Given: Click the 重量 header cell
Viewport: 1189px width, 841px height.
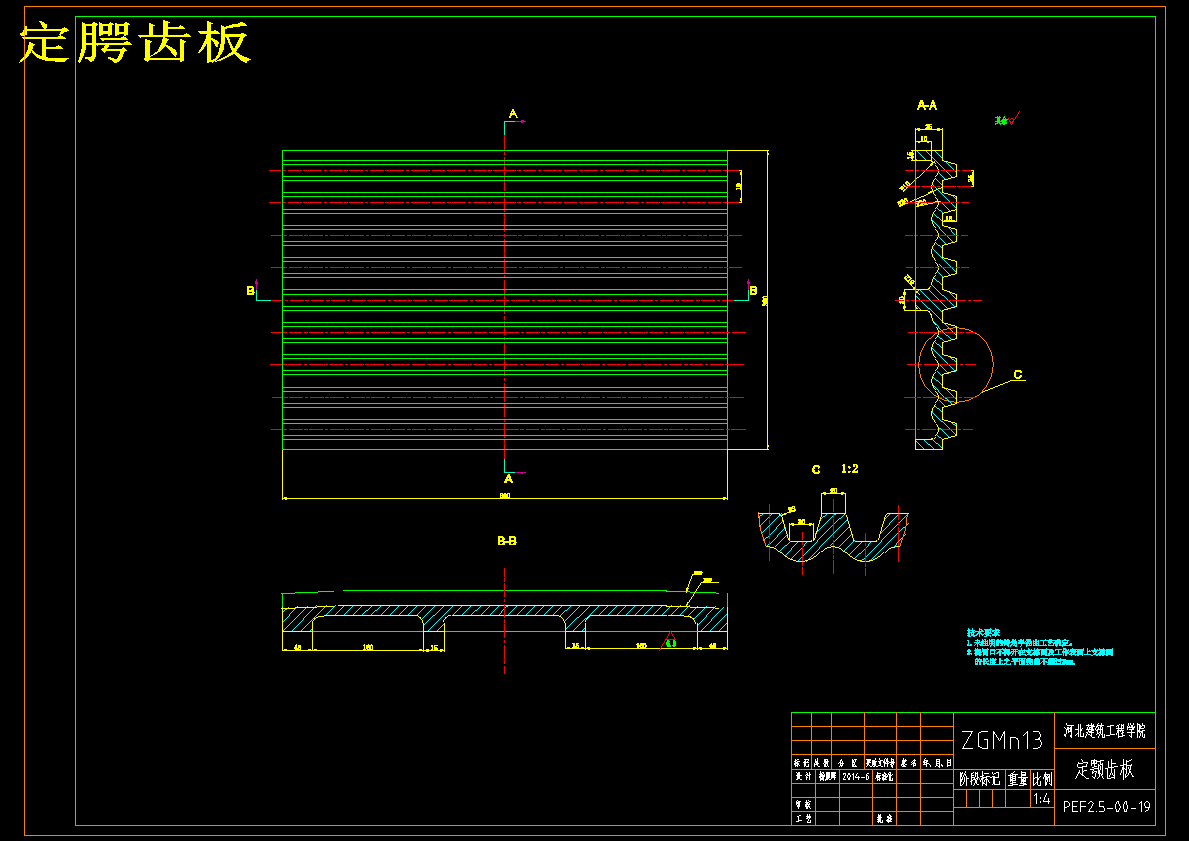Looking at the screenshot, I should point(1018,779).
